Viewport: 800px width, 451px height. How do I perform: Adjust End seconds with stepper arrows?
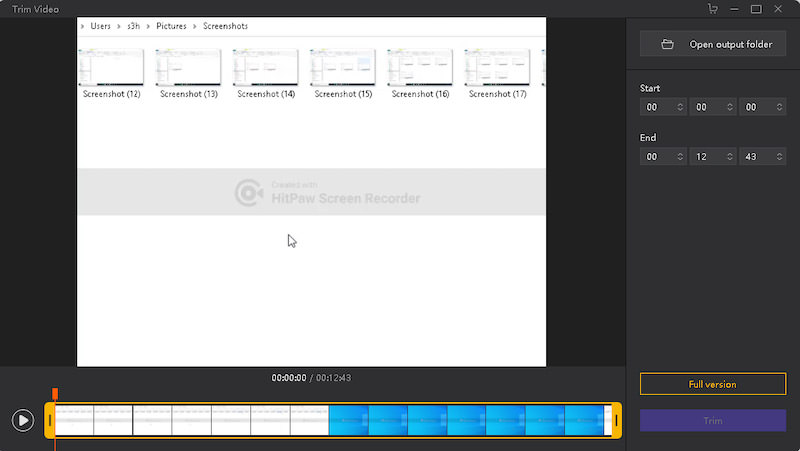click(x=779, y=157)
